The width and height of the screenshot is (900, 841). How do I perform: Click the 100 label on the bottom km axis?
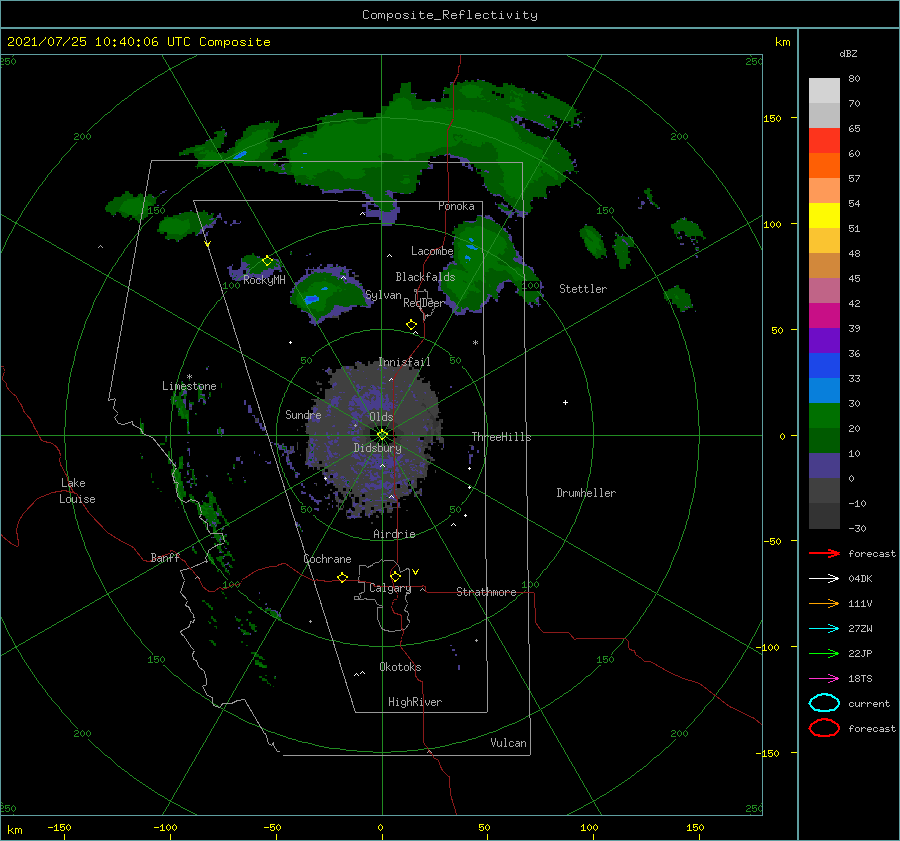[589, 827]
